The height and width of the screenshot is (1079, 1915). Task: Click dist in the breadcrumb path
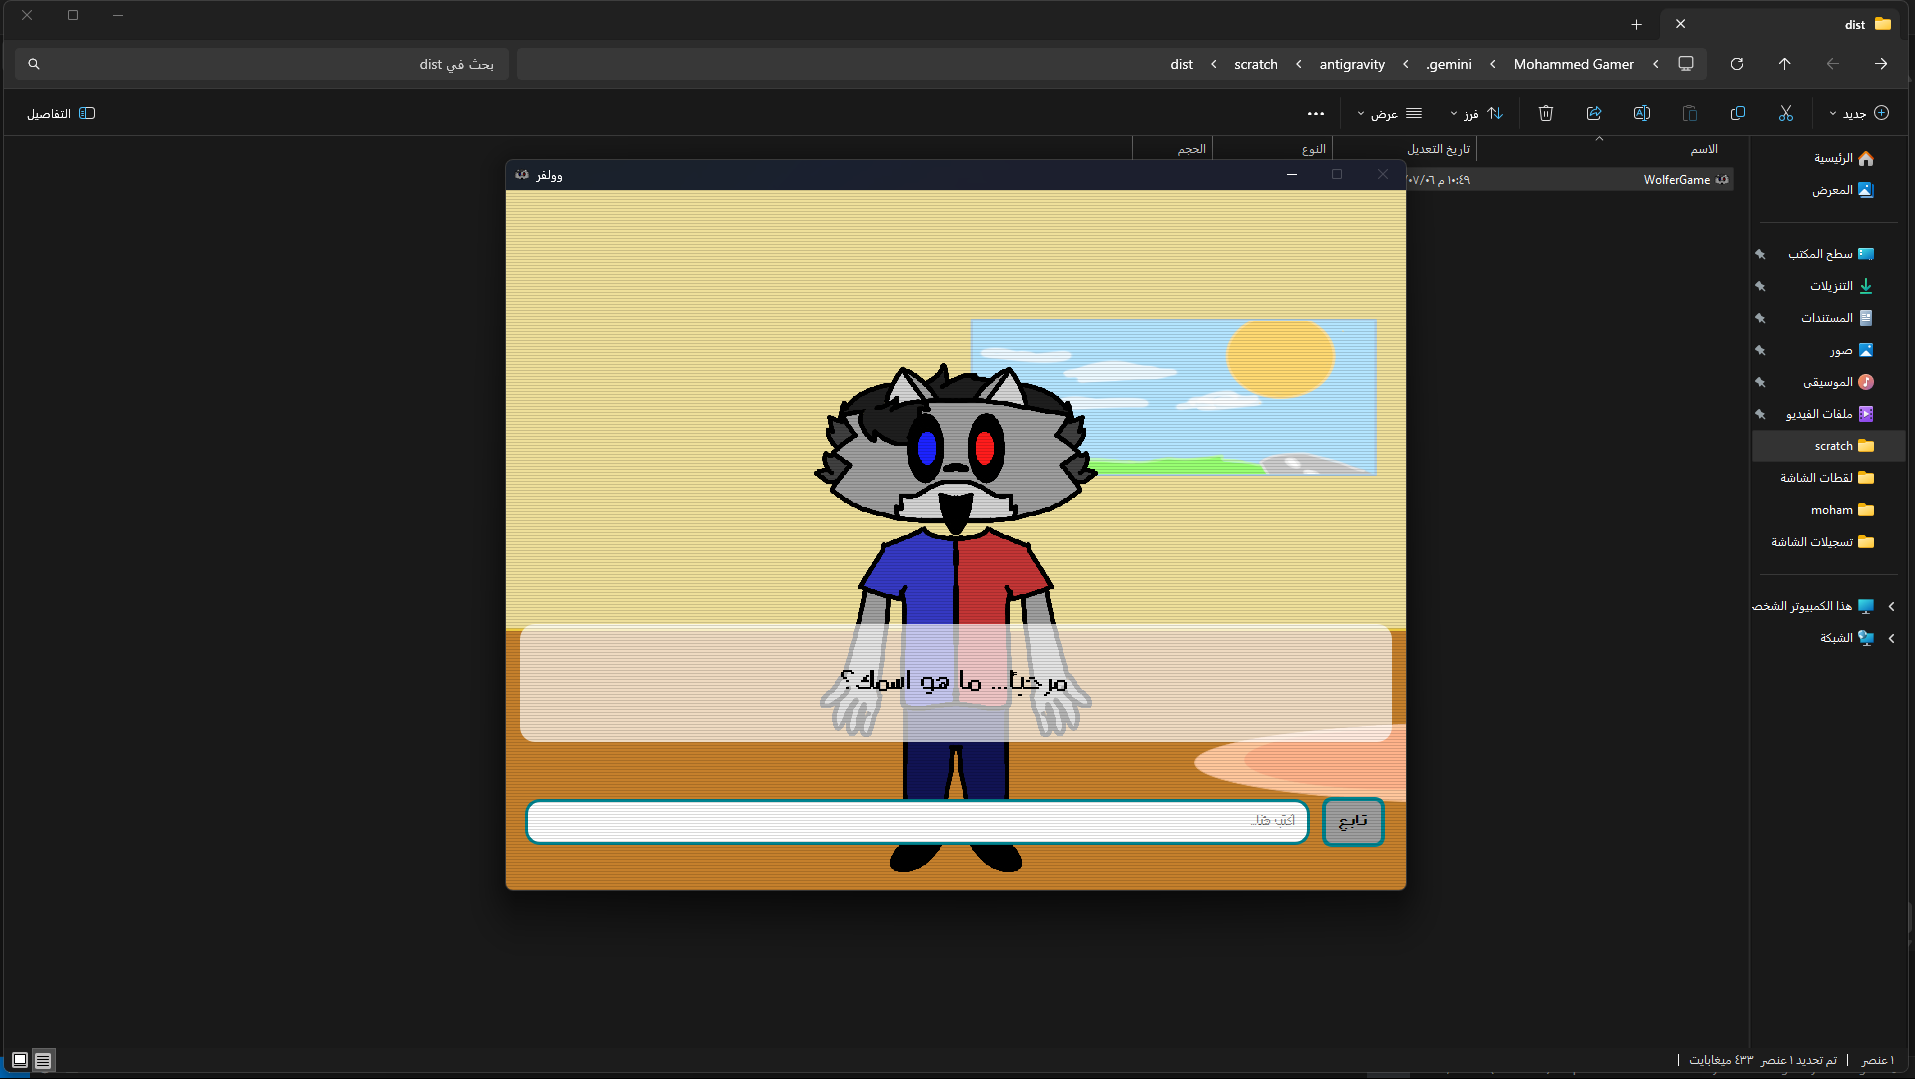1182,64
